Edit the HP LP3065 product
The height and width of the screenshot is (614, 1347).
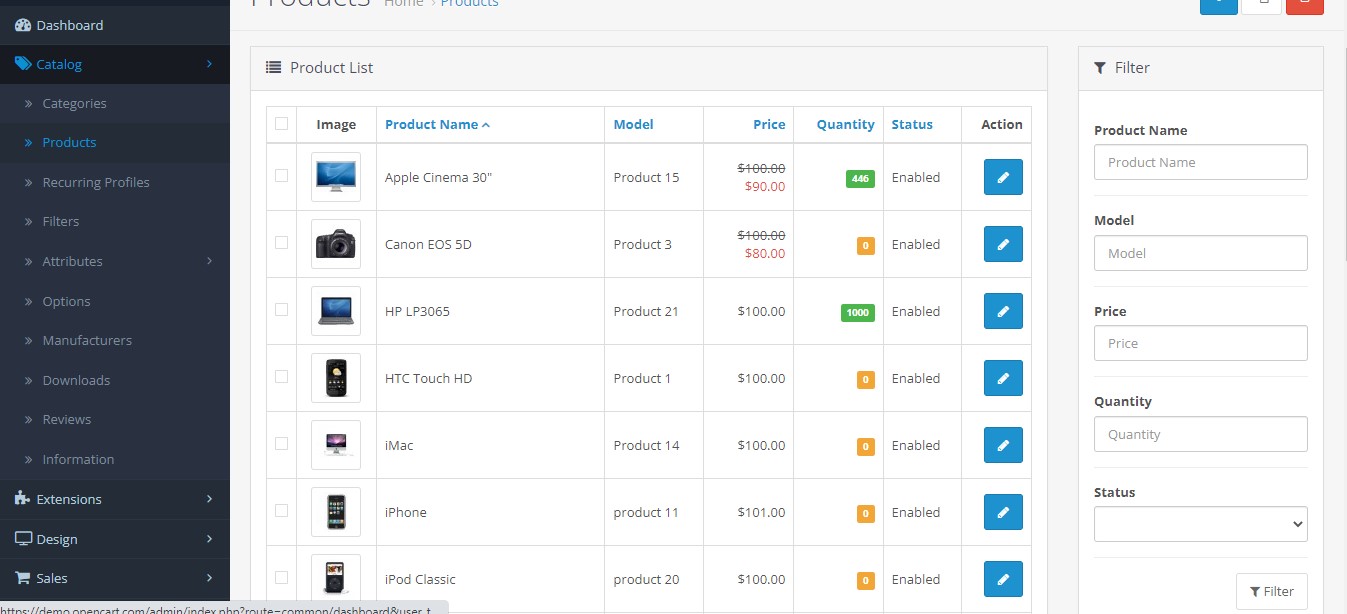[x=1002, y=311]
